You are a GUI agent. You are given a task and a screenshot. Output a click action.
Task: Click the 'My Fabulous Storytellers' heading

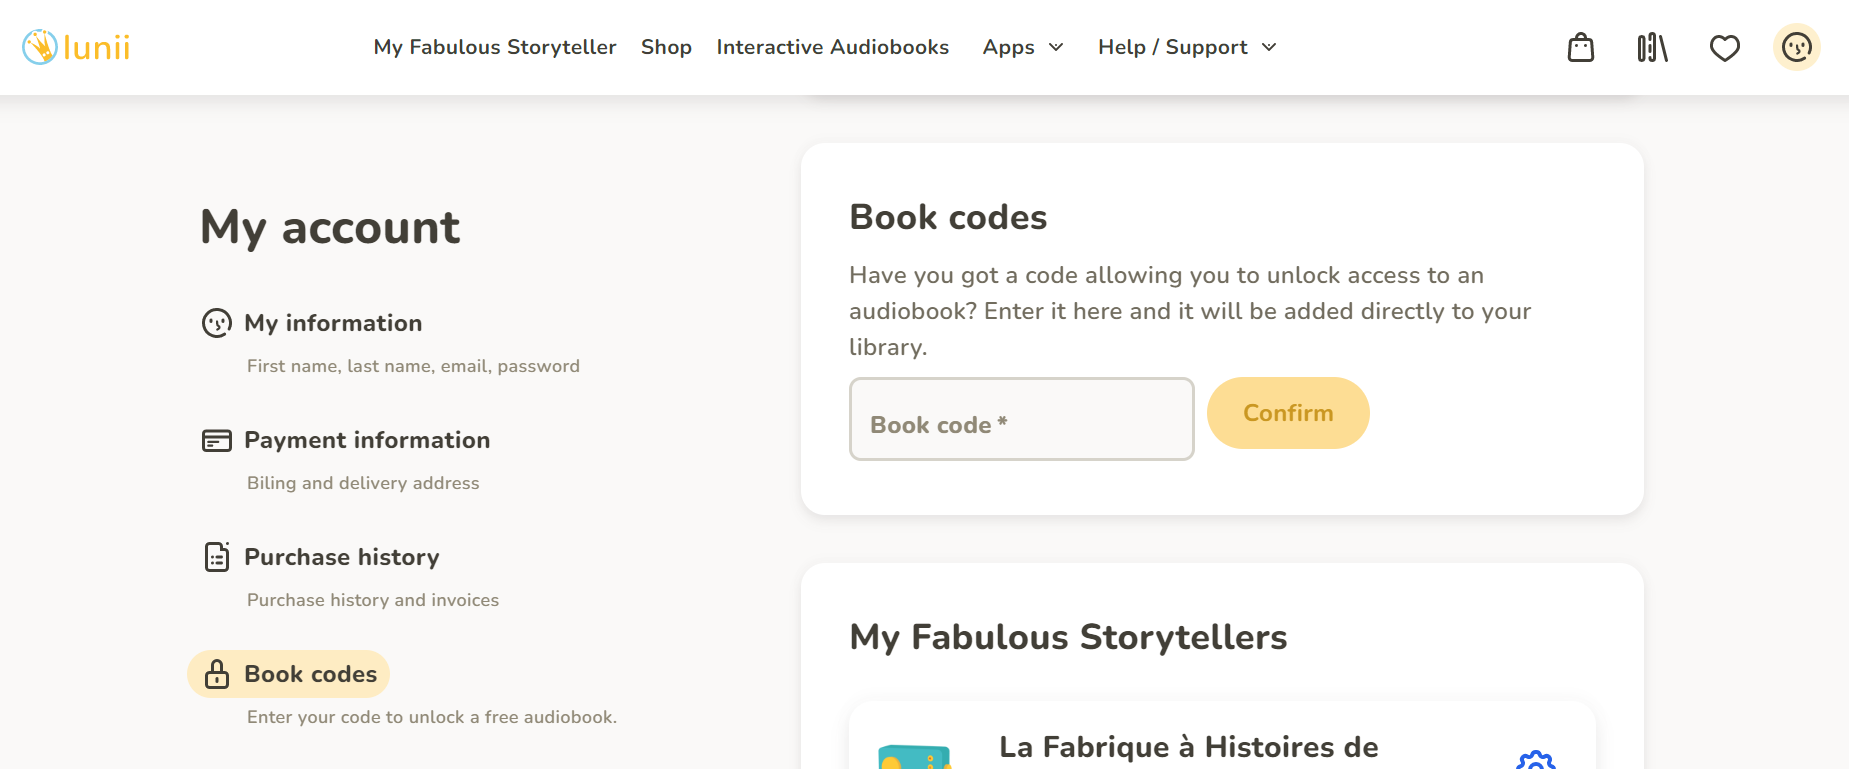[1068, 637]
